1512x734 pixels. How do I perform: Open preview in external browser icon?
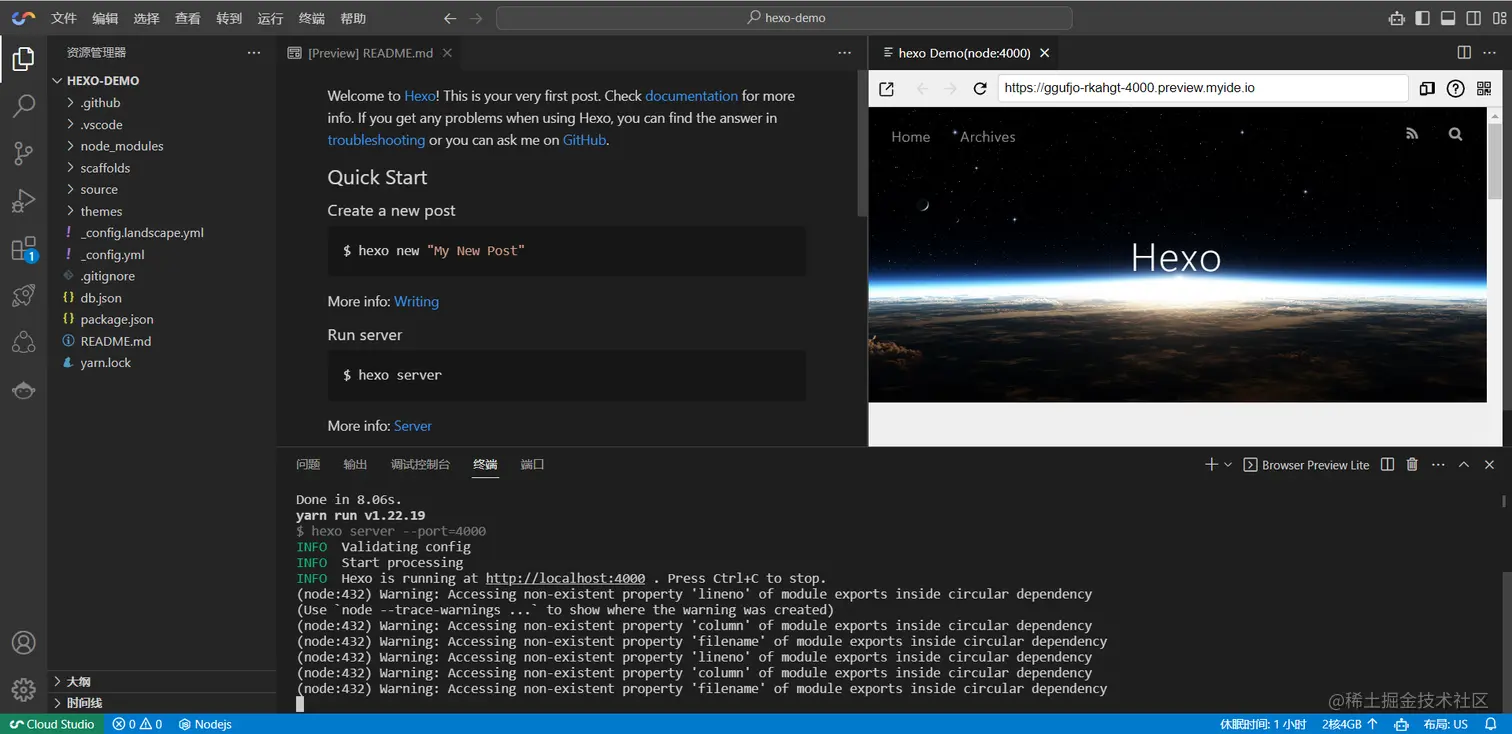886,89
